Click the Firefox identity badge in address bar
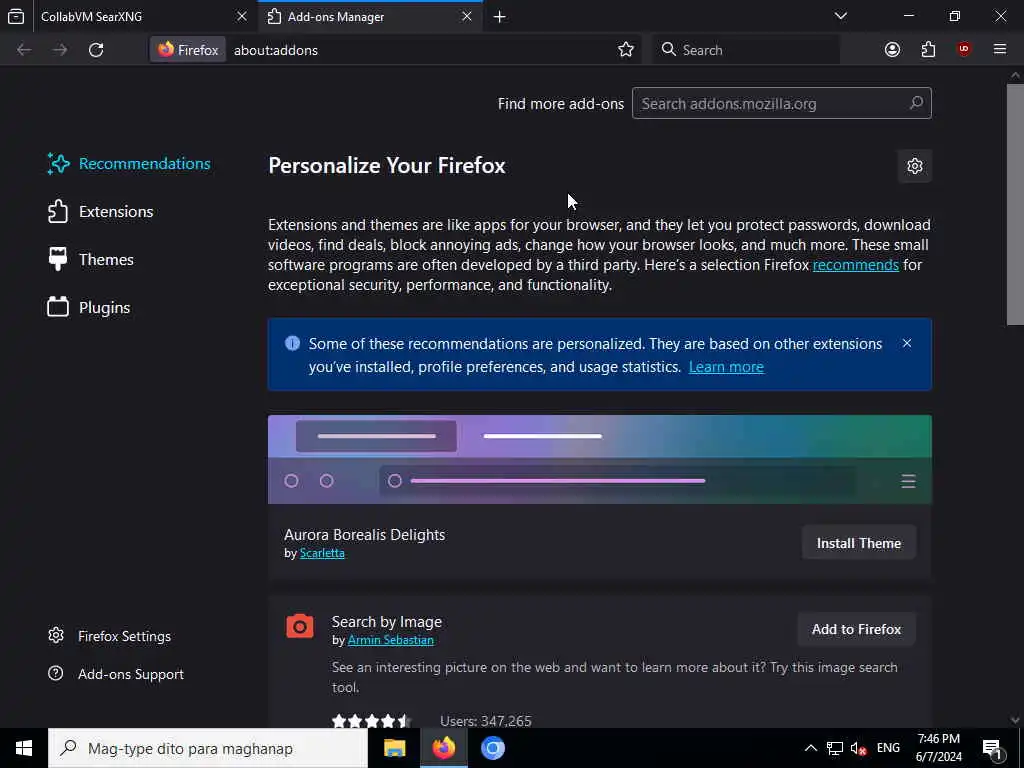Screen dimensions: 1024x768 pyautogui.click(x=188, y=50)
